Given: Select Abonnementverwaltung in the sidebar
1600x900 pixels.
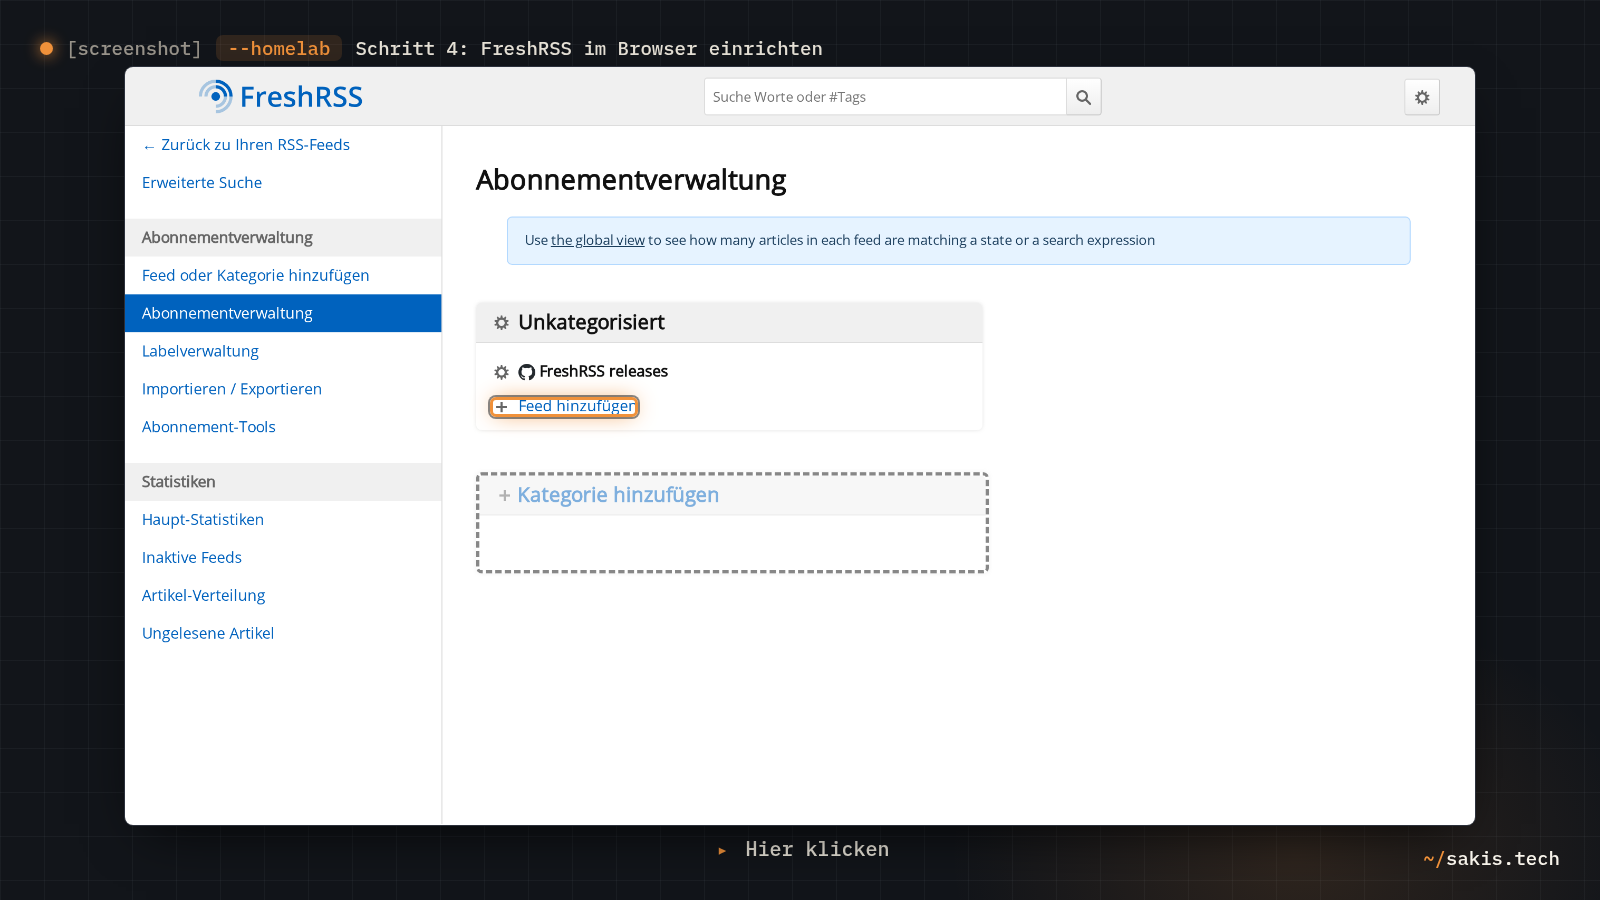Looking at the screenshot, I should (283, 313).
